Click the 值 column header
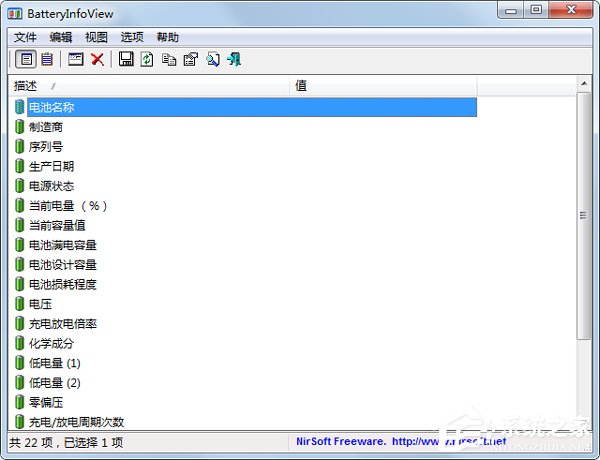The height and width of the screenshot is (460, 600). 383,86
